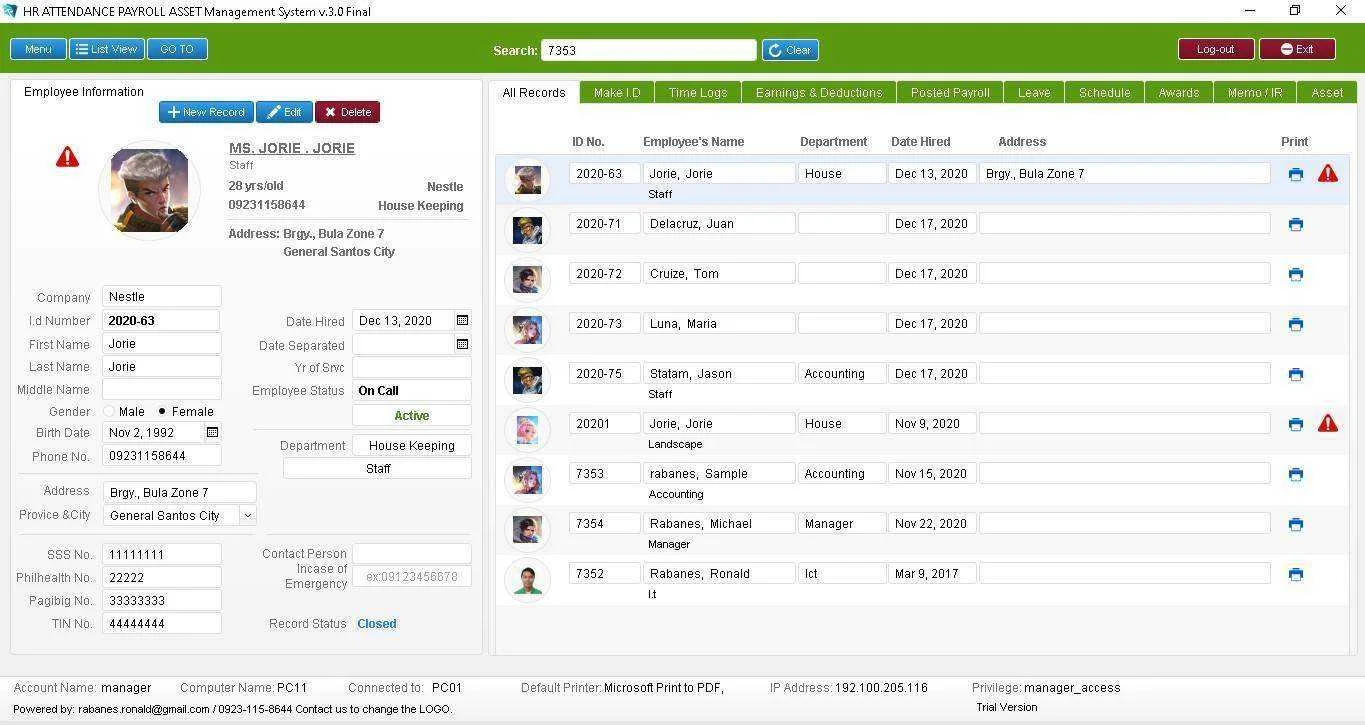Print the record for Statam, Jason

(1295, 374)
